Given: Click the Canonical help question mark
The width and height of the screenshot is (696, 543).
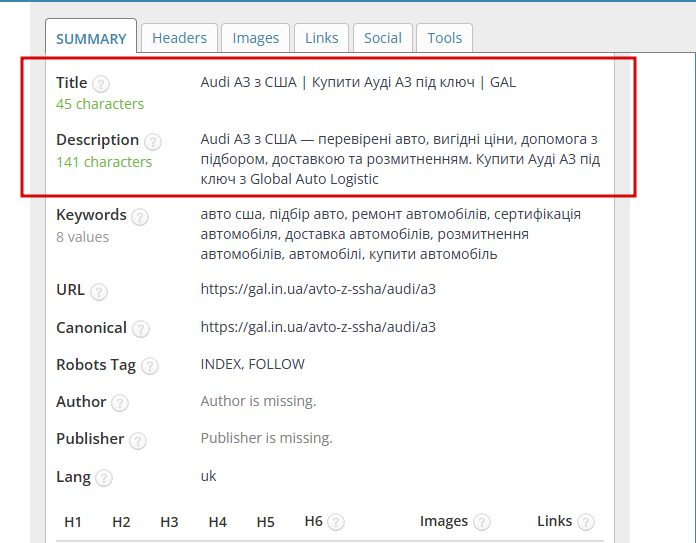Looking at the screenshot, I should pyautogui.click(x=141, y=329).
